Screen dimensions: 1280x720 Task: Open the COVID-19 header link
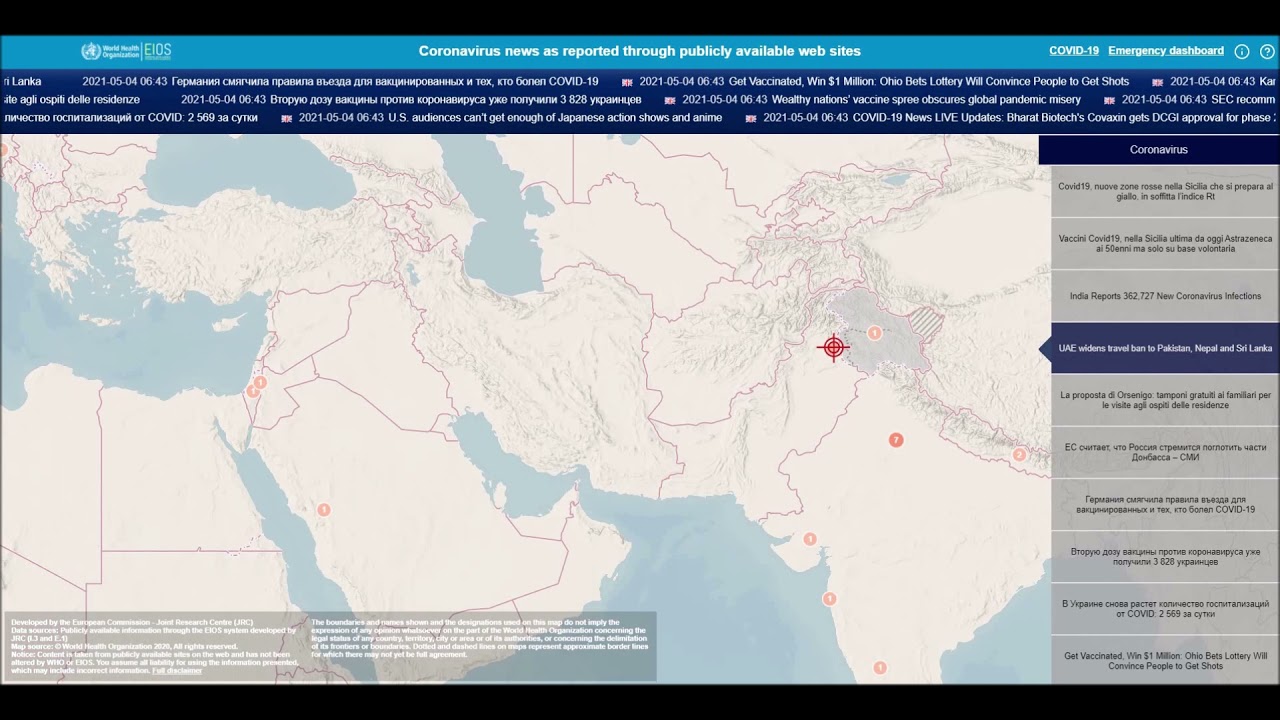click(x=1074, y=51)
